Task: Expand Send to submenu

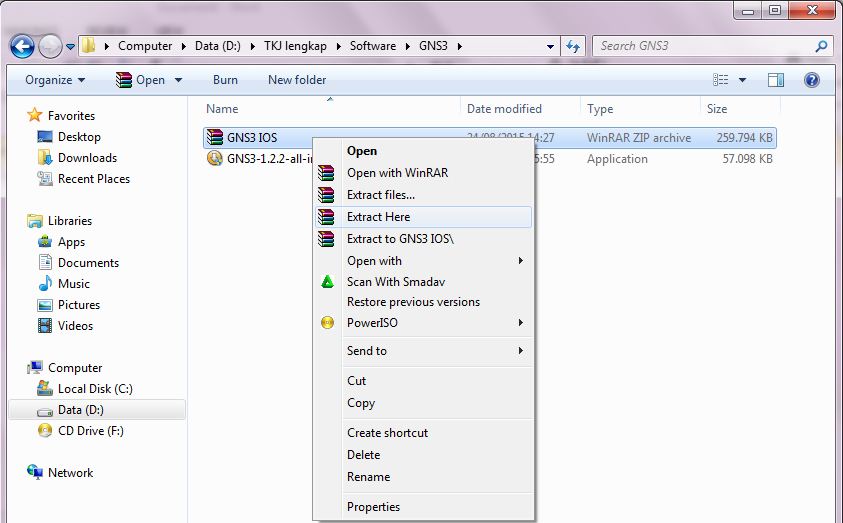Action: point(423,351)
